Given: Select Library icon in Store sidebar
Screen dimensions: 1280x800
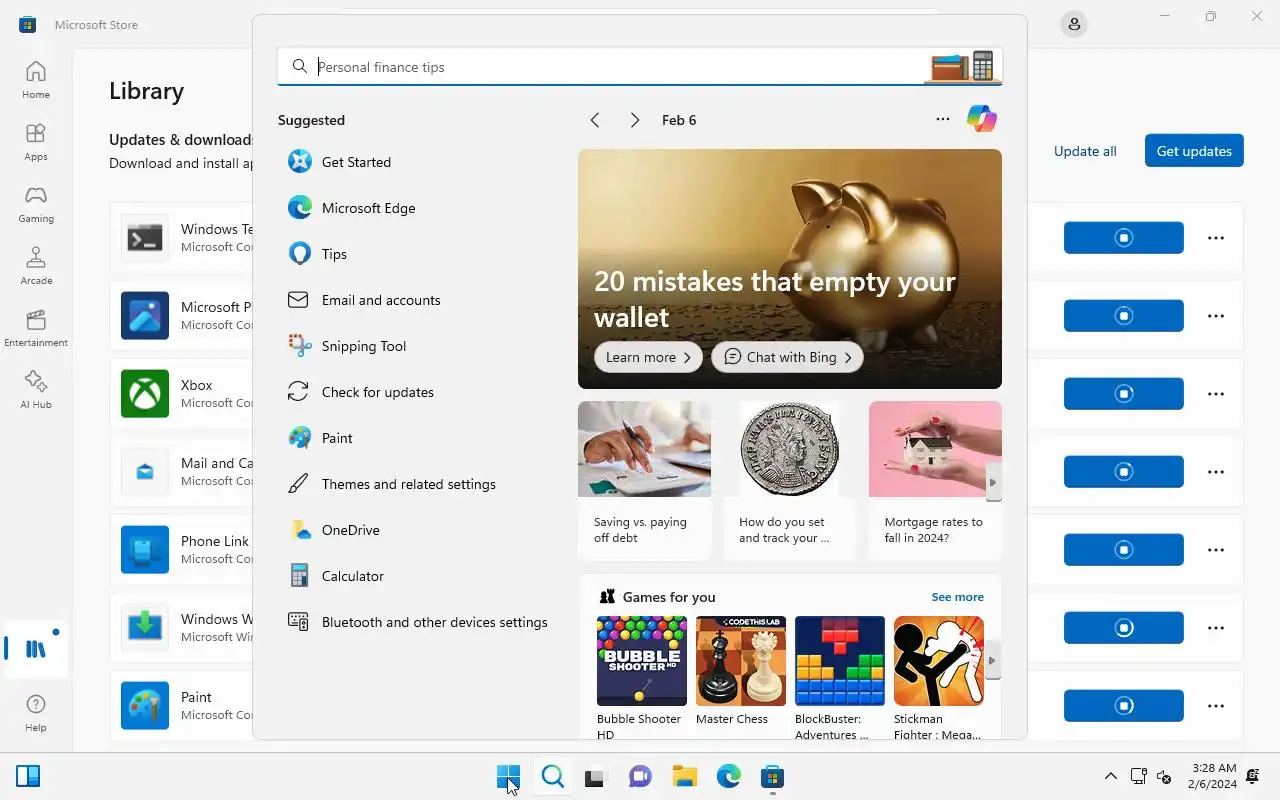Looking at the screenshot, I should pos(36,649).
